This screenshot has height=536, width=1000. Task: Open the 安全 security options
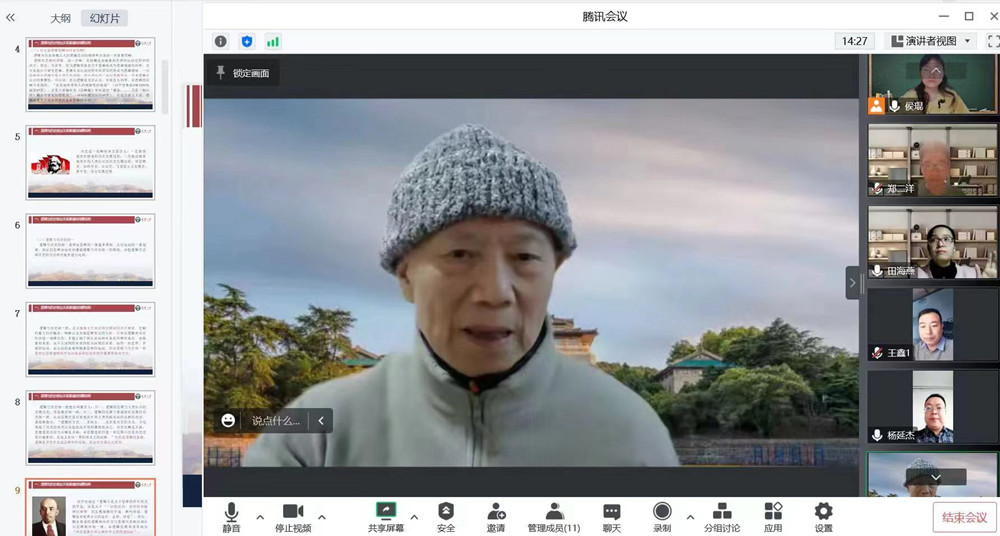click(x=446, y=516)
